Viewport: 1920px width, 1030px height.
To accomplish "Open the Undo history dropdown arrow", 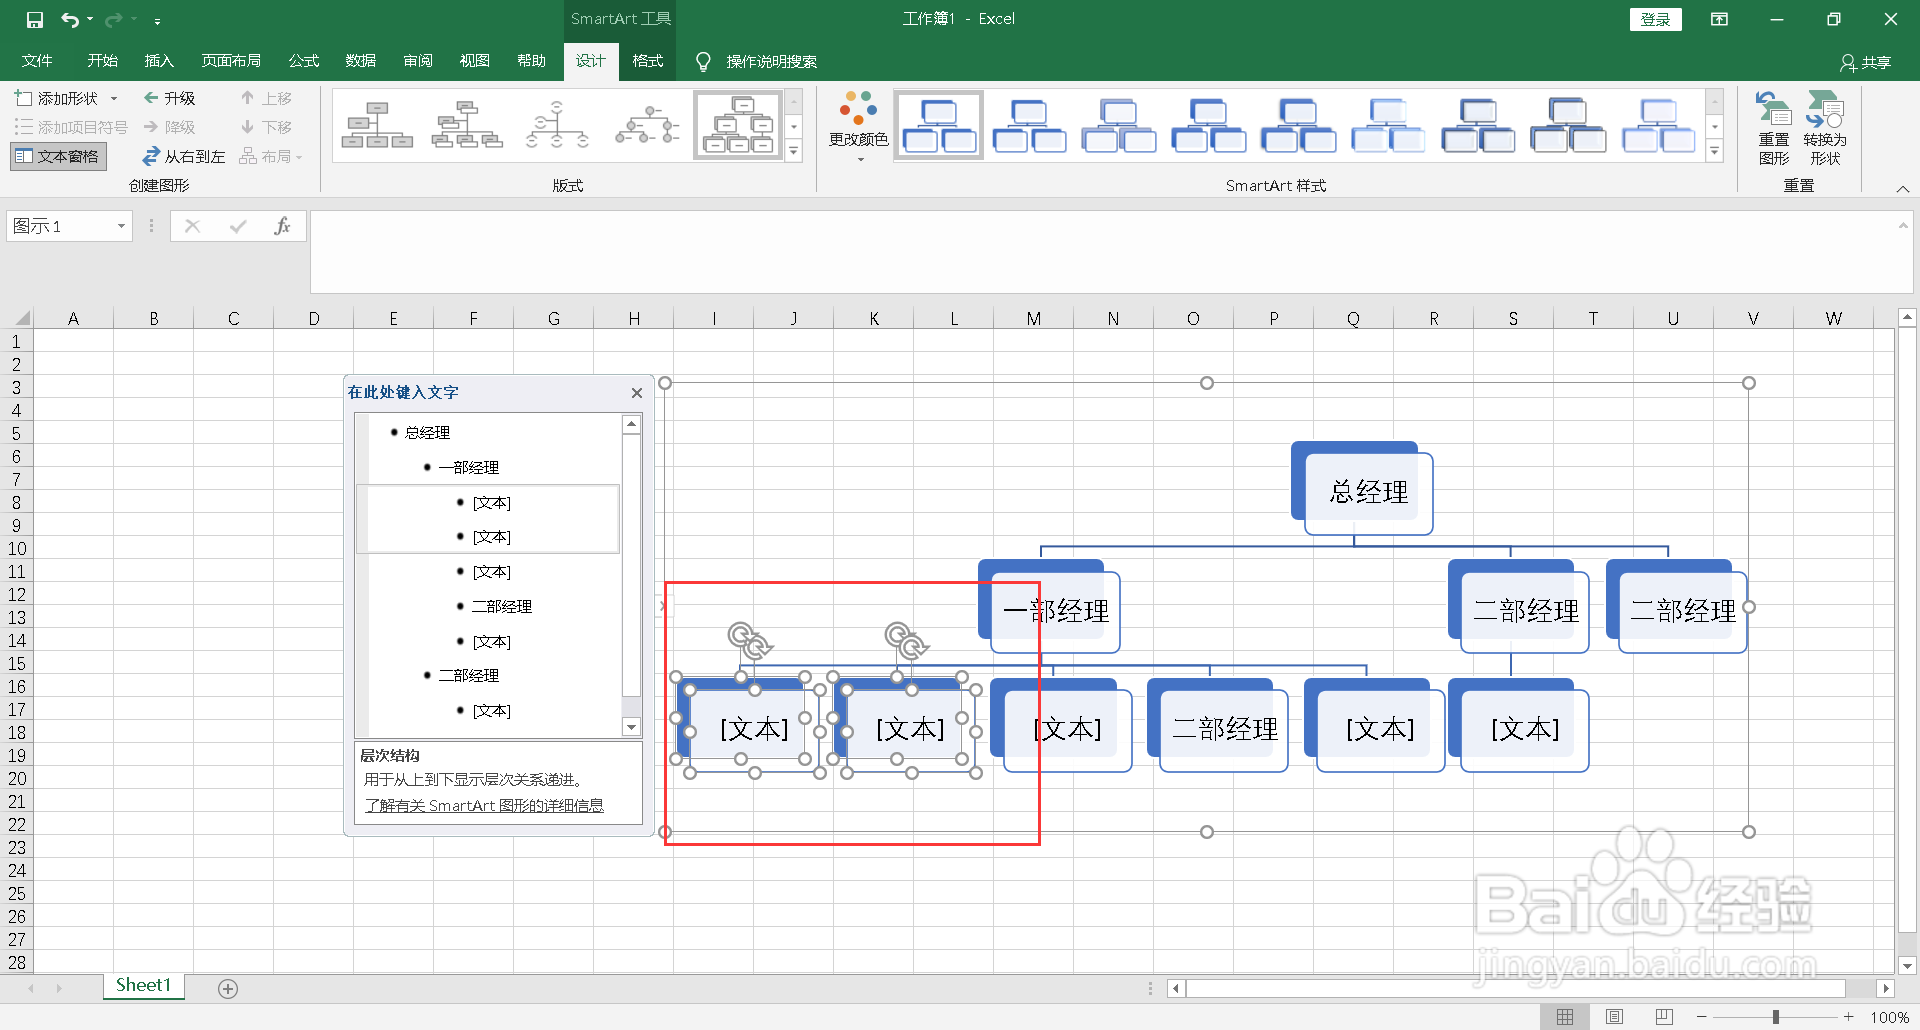I will tap(90, 19).
